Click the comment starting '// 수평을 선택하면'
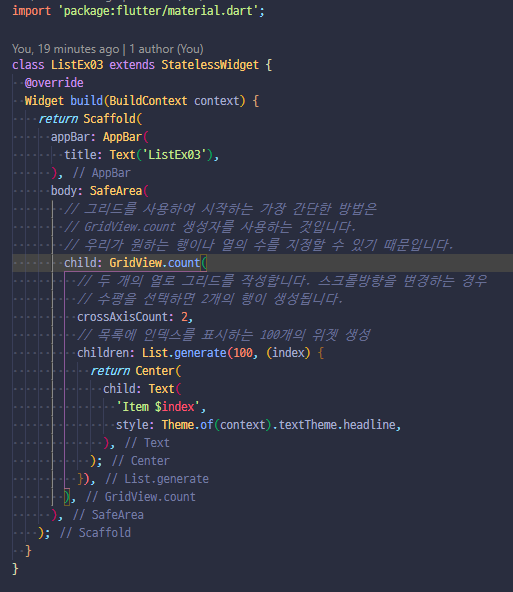The image size is (513, 592). 210,299
